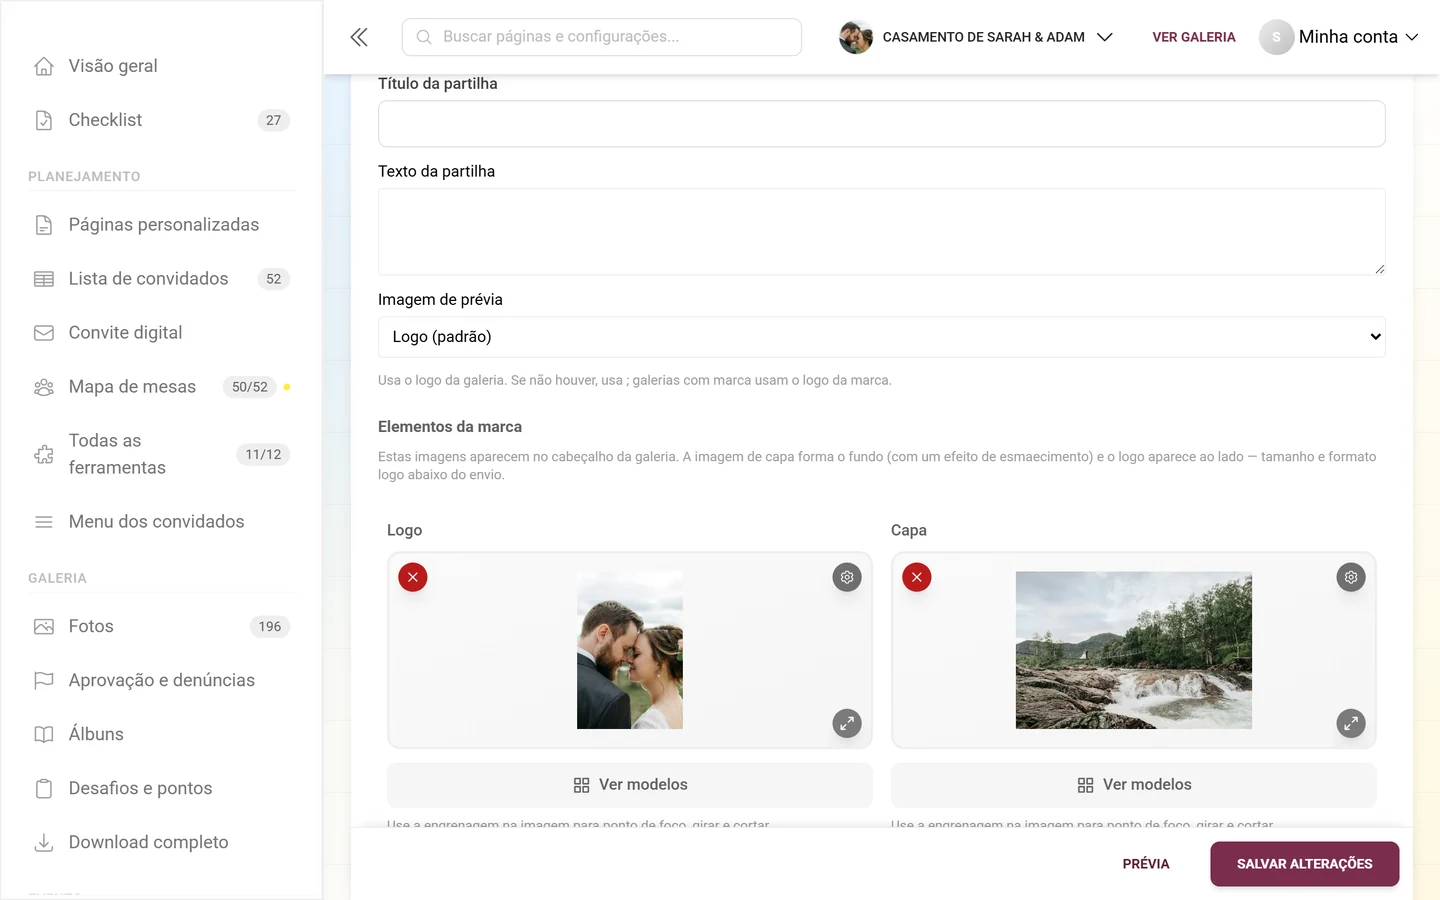Click the Checklist document icon
This screenshot has width=1440, height=900.
tap(44, 120)
